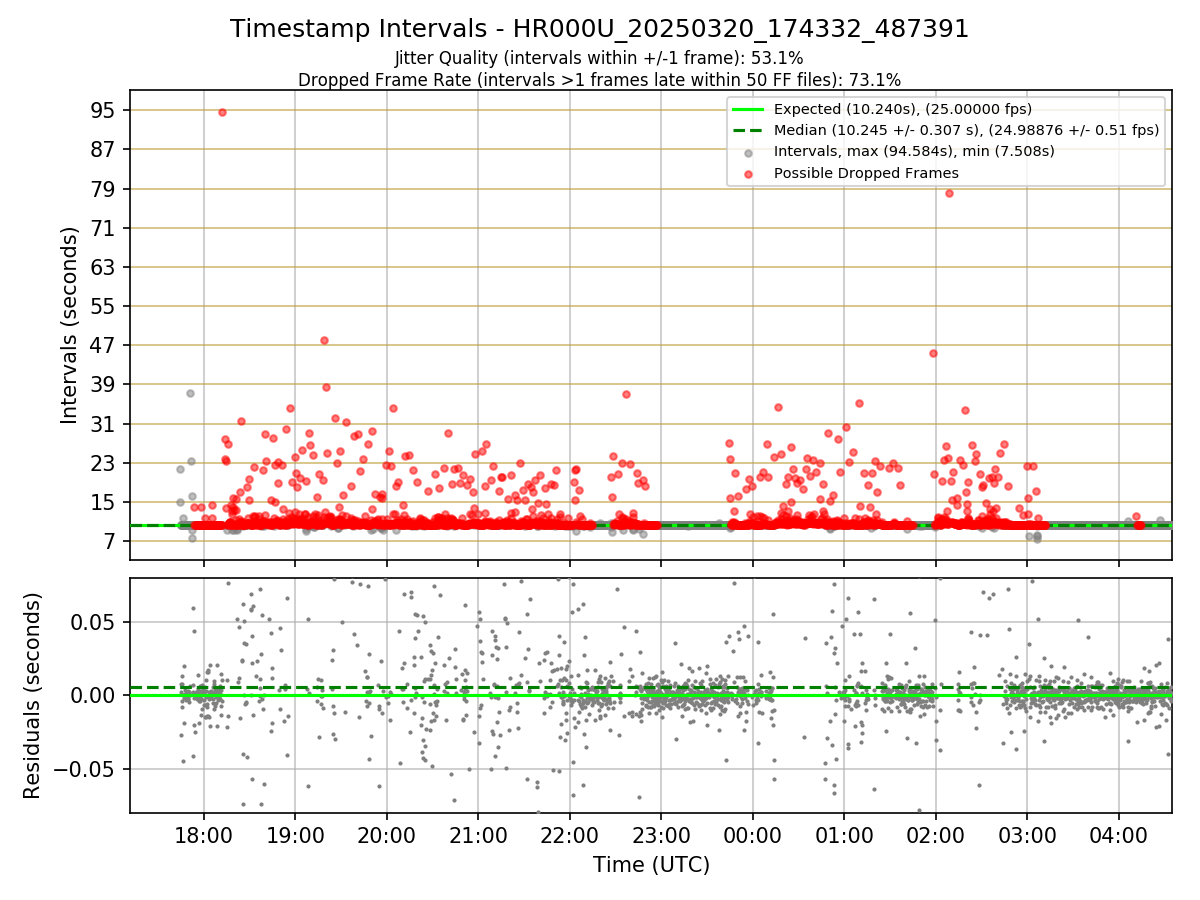This screenshot has width=1200, height=900.
Task: Click the 'Time (UTC)' x-axis label
Action: (x=651, y=864)
